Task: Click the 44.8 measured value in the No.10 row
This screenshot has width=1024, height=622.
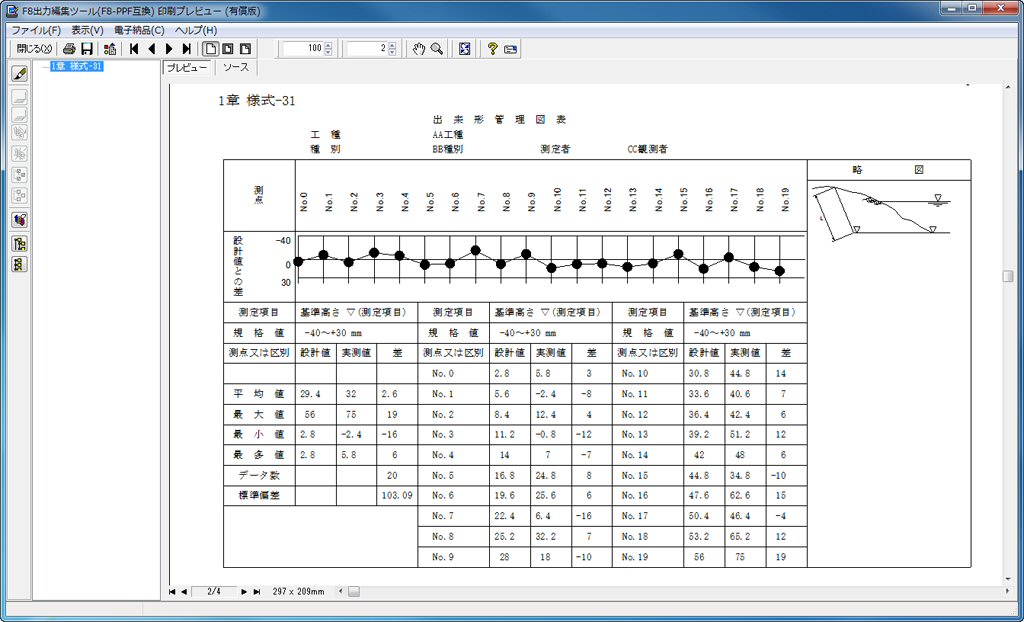Action: [743, 374]
